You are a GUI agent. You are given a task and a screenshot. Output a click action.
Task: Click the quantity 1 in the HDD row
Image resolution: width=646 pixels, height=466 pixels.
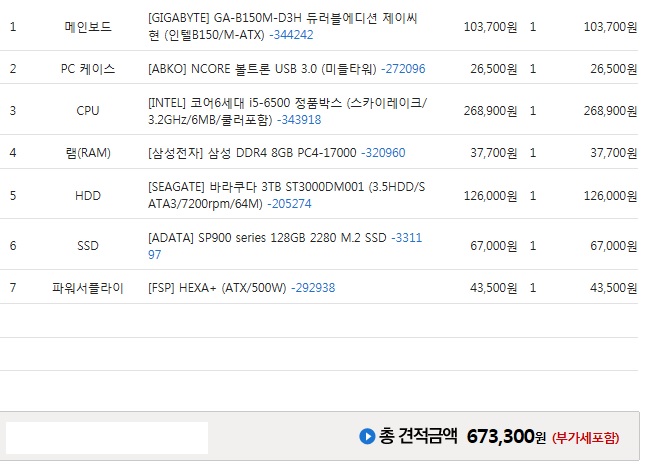point(533,196)
